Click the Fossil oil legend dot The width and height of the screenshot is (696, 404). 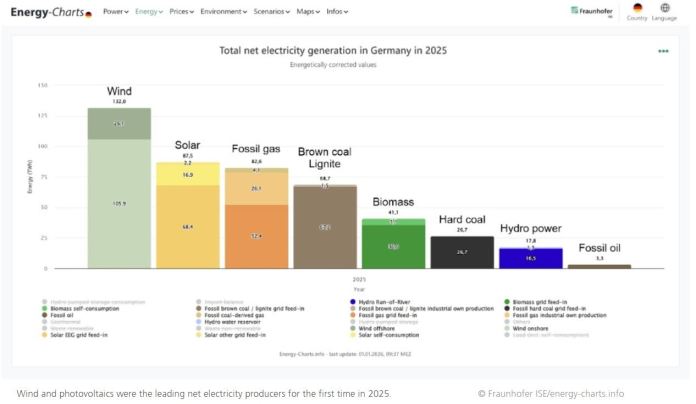point(45,316)
